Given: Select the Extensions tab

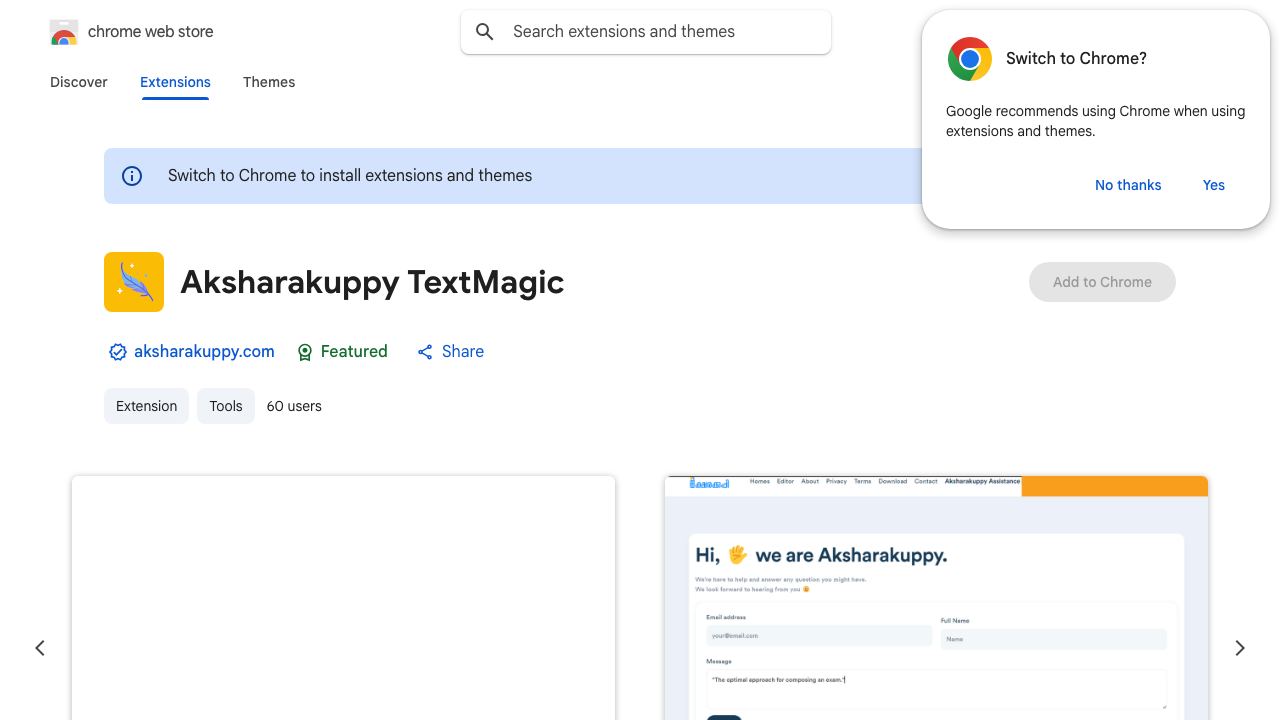Looking at the screenshot, I should click(x=175, y=82).
